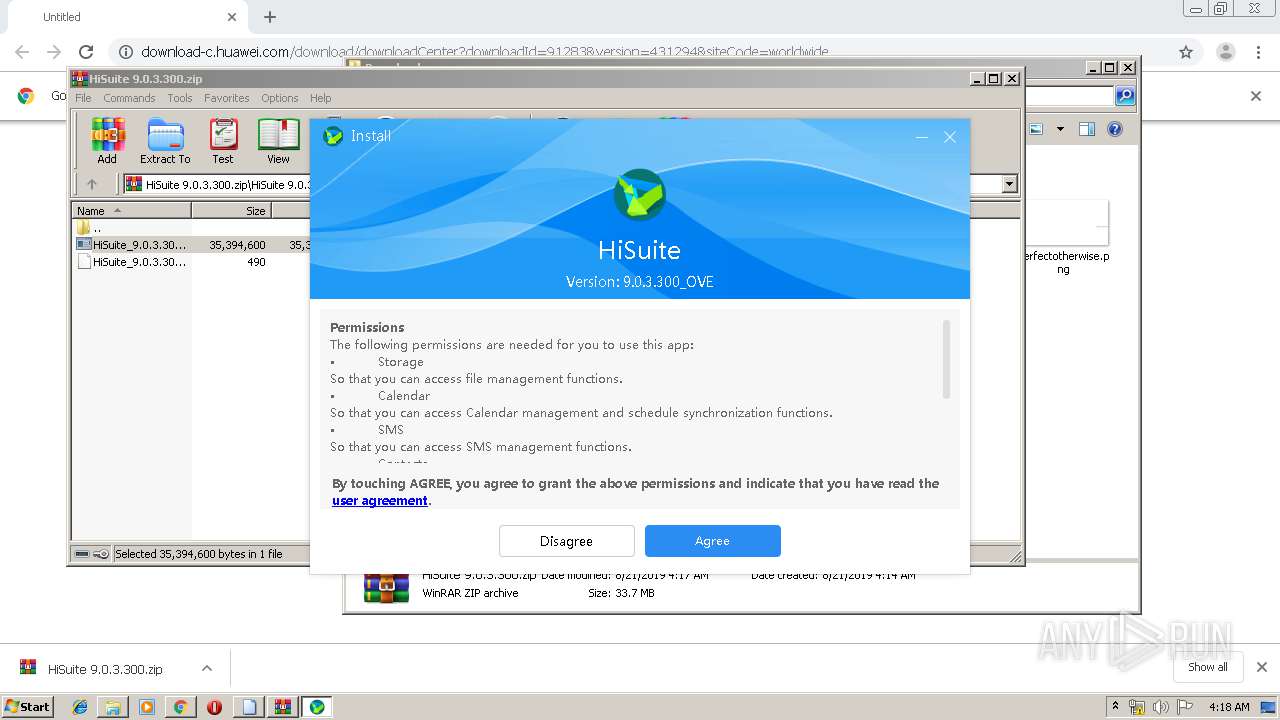The width and height of the screenshot is (1280, 720).
Task: Click Explorer preview pane icon
Action: point(1087,129)
